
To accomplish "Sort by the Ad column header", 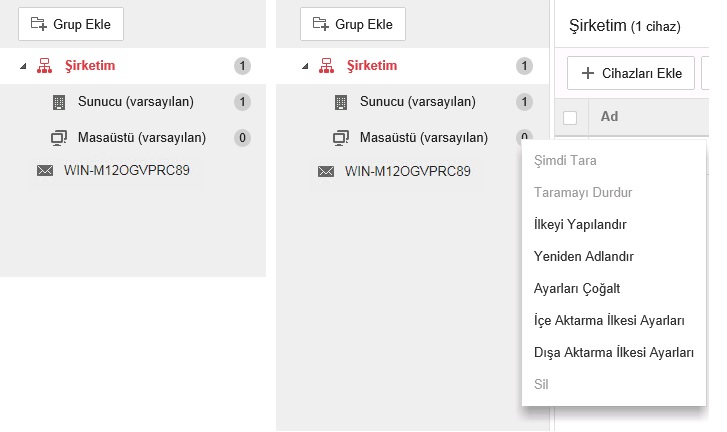I will (x=609, y=117).
